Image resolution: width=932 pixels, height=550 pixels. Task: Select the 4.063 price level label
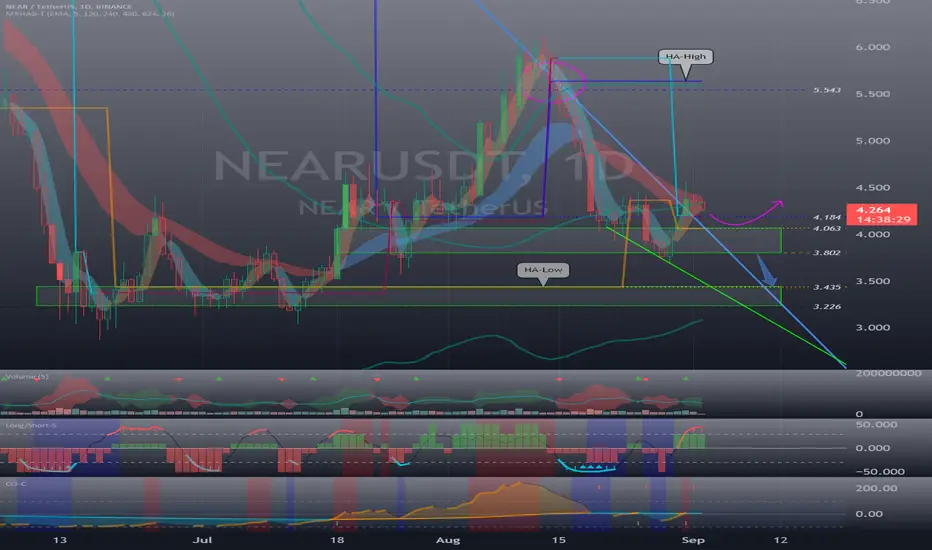click(x=827, y=228)
